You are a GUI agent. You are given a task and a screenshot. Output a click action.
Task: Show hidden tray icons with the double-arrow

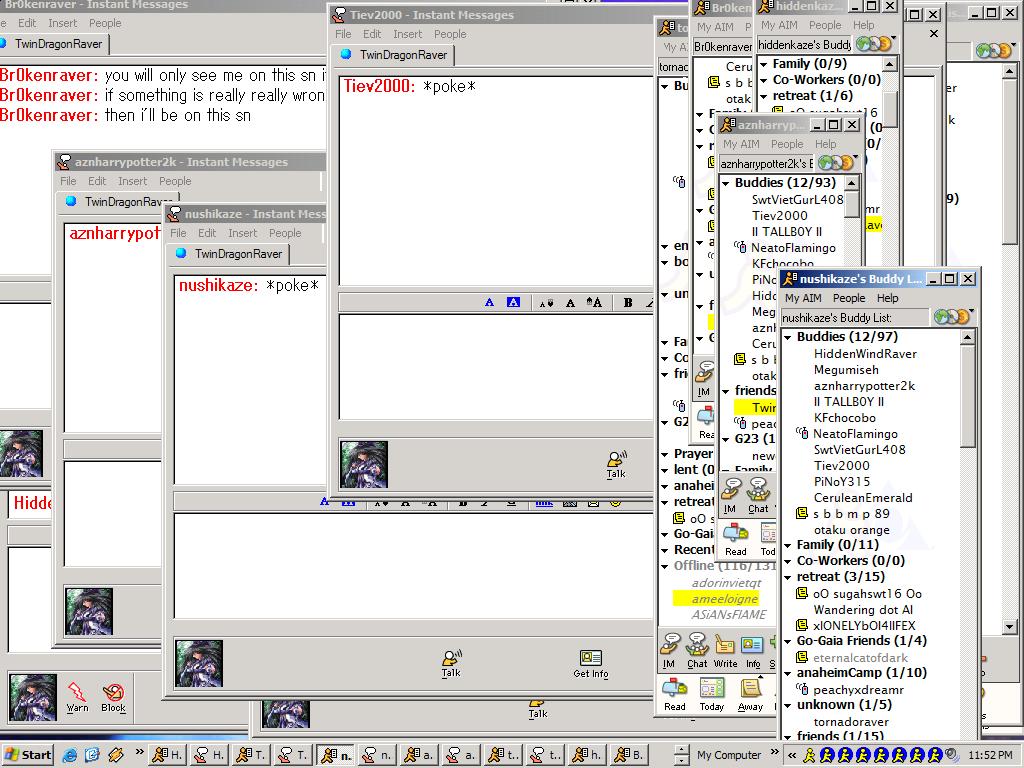(792, 755)
